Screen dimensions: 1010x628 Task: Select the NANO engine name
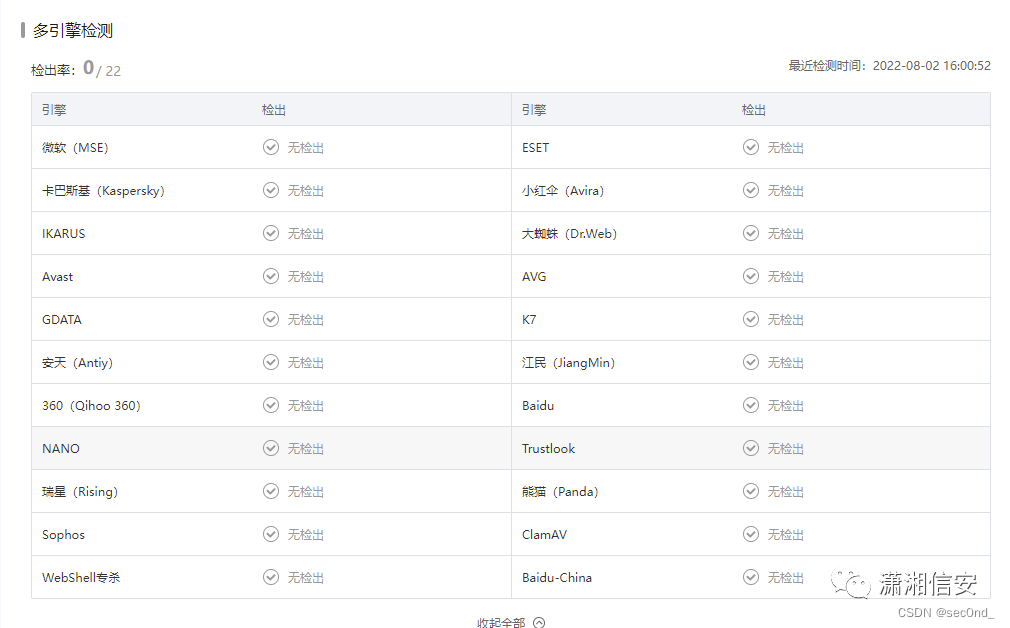coord(61,449)
